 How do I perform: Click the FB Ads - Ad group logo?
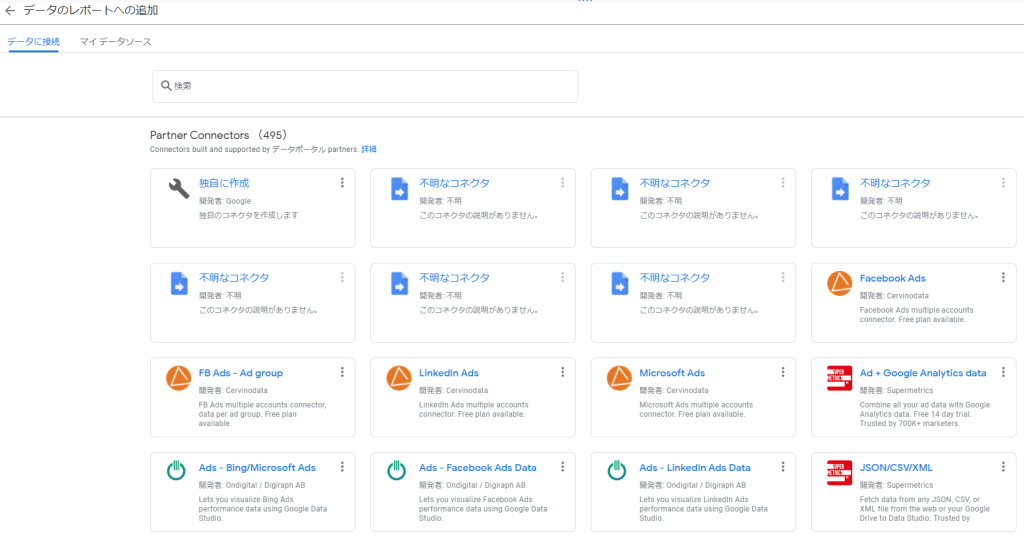(178, 378)
